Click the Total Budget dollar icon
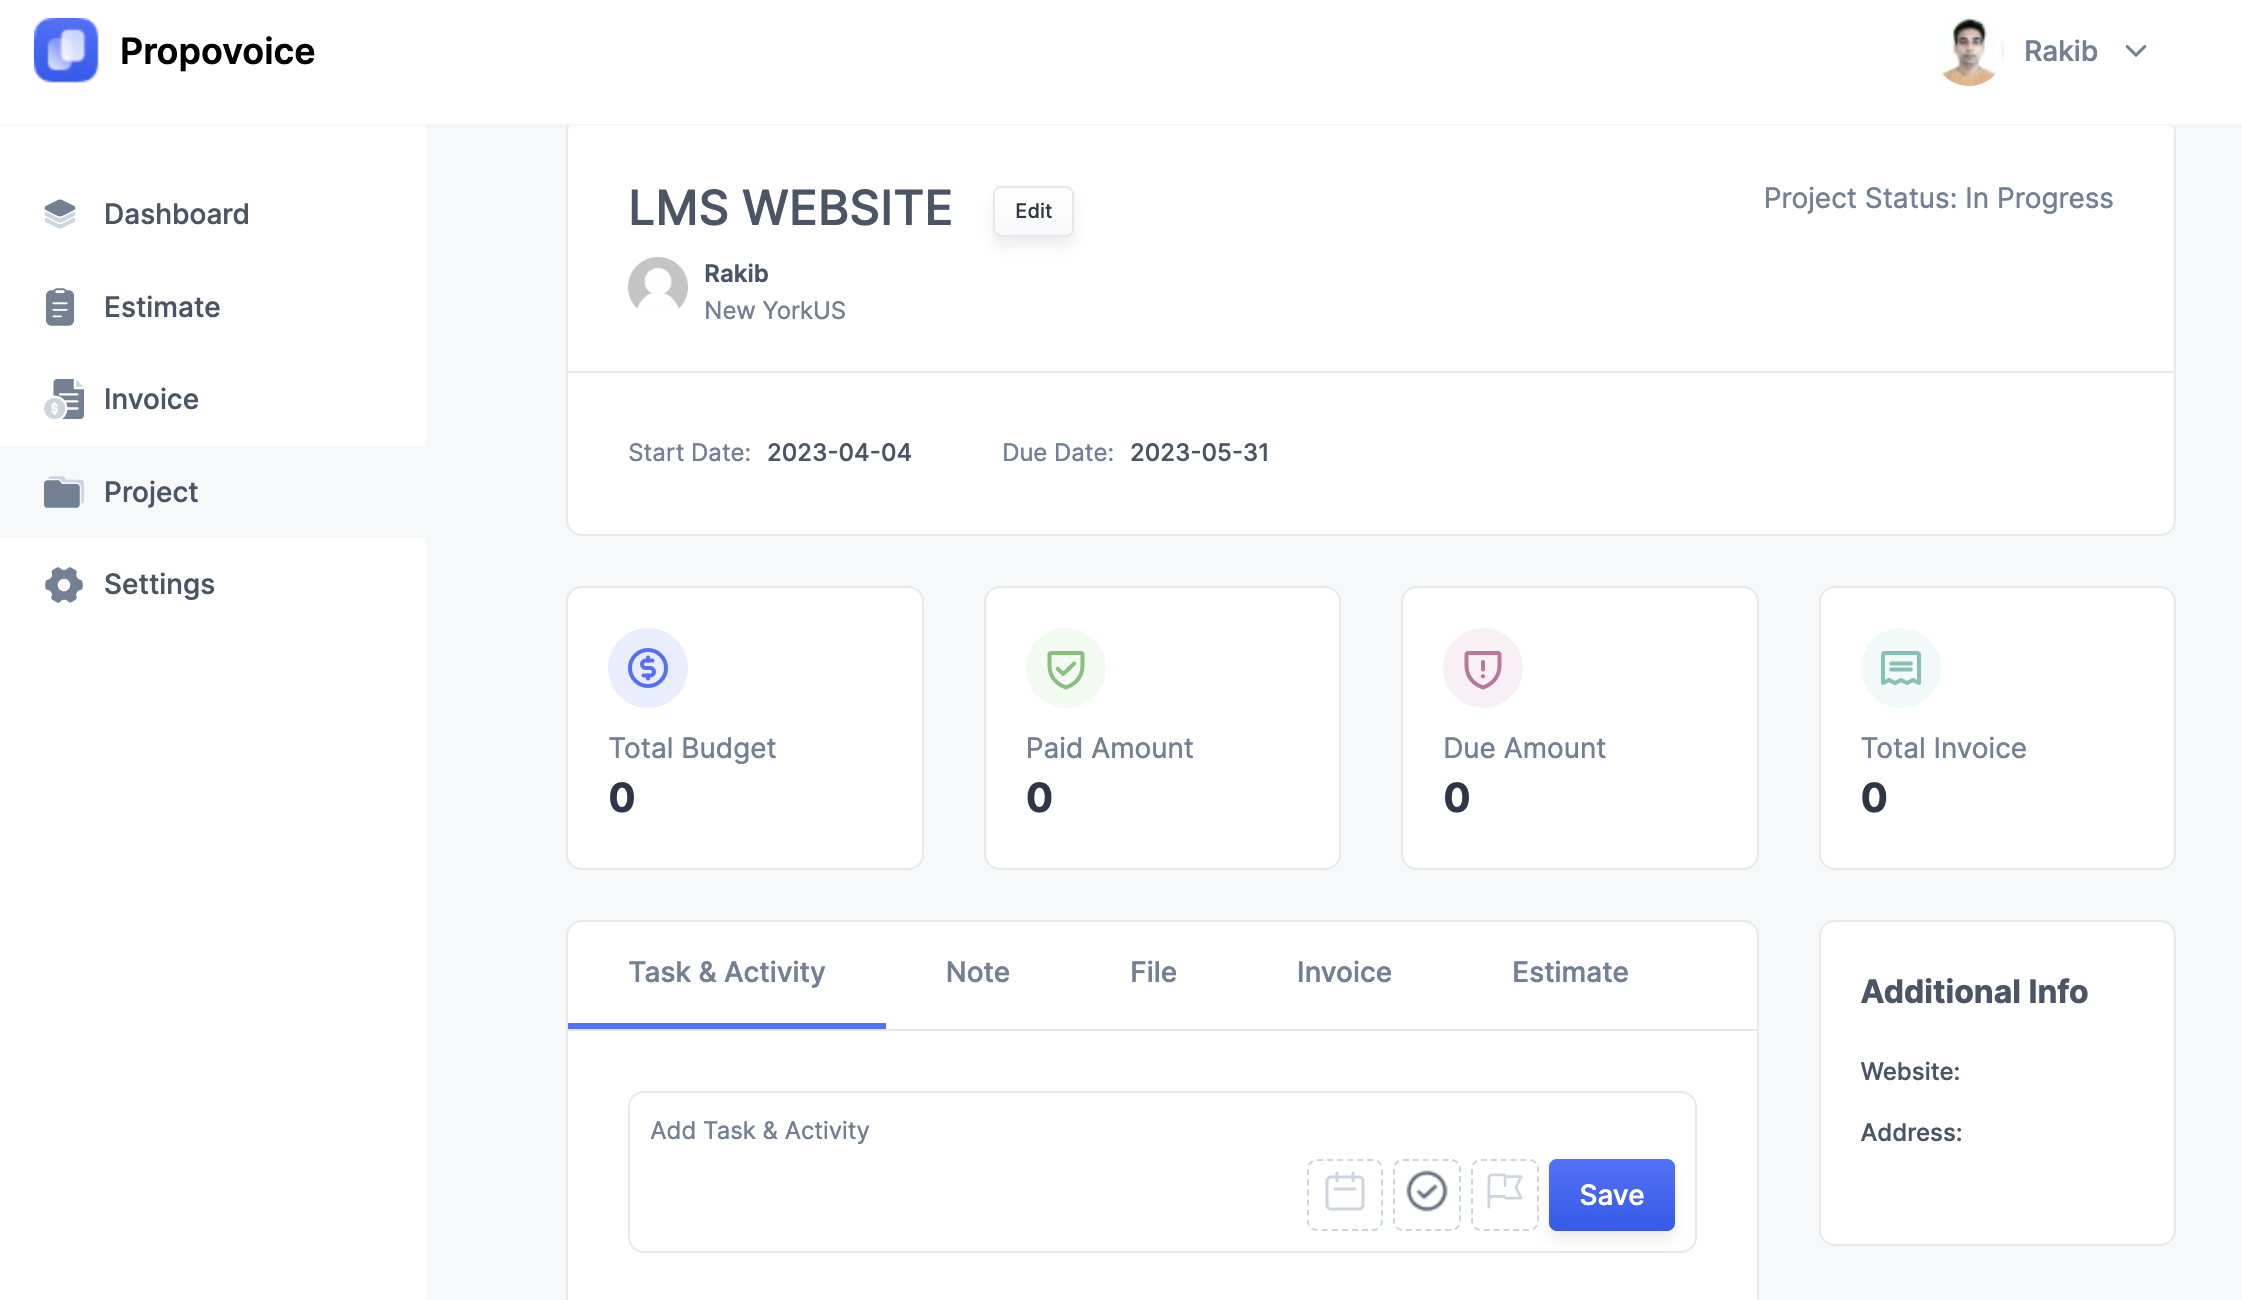Viewport: 2242px width, 1300px height. (x=648, y=668)
